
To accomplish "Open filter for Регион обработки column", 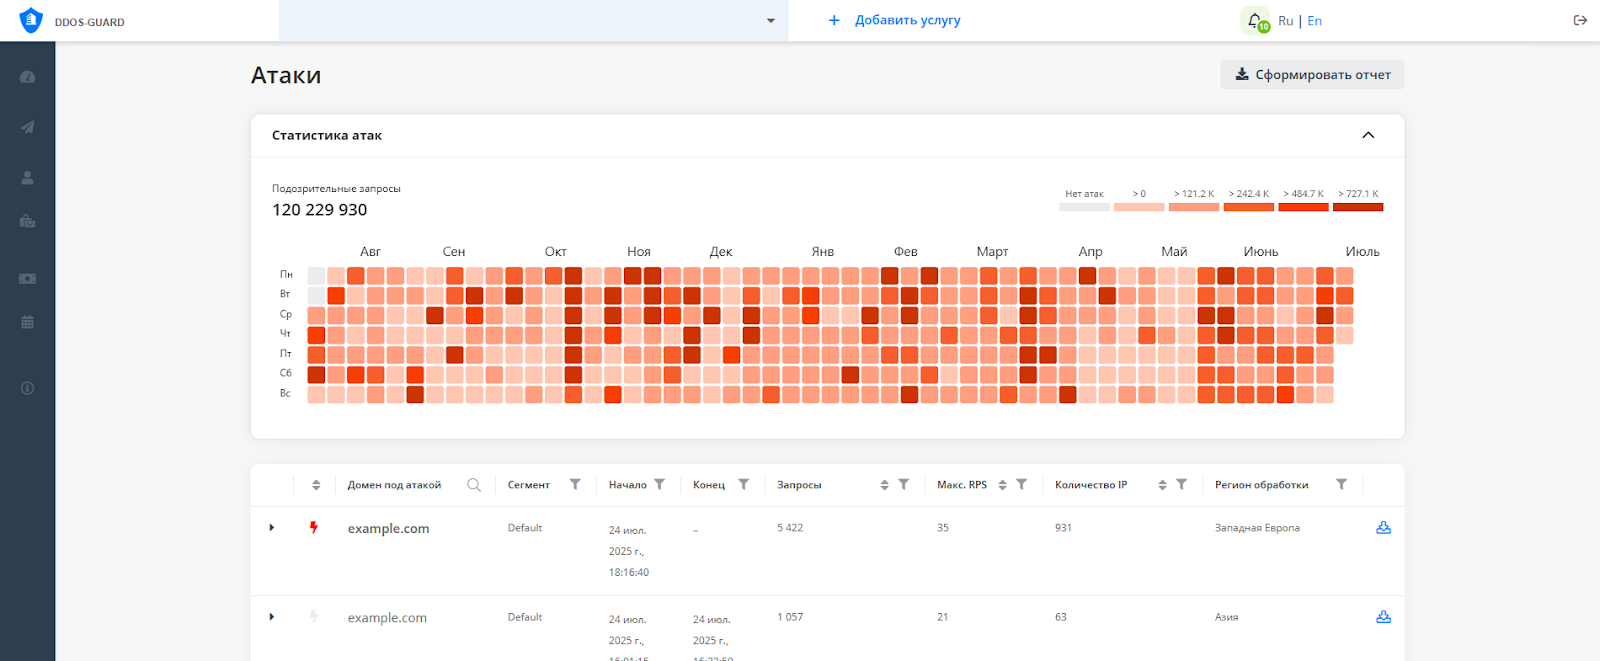I will (1341, 484).
